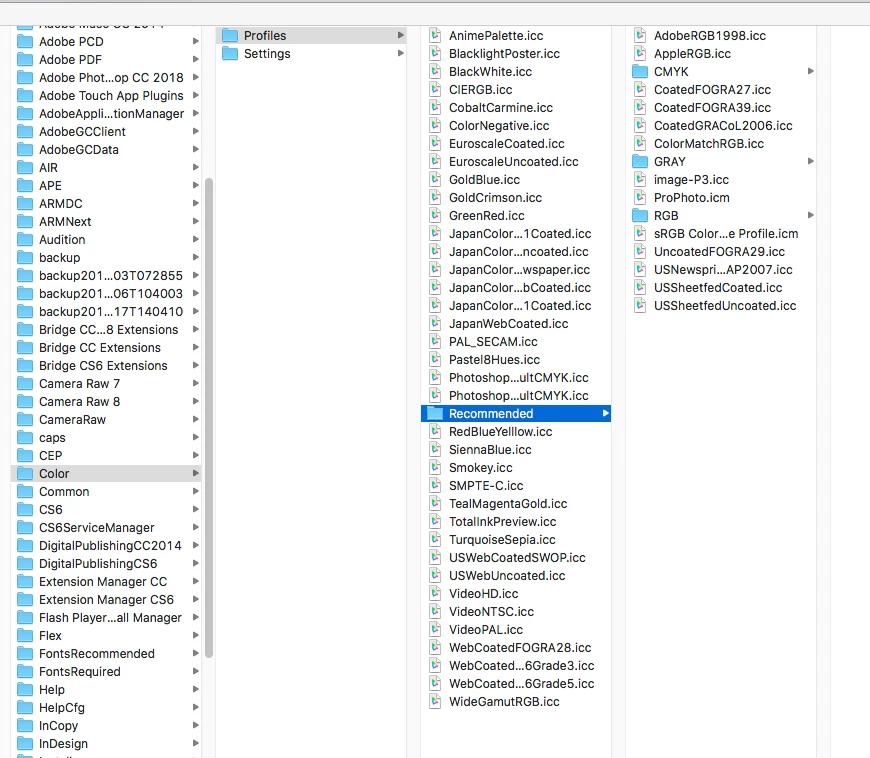Viewport: 870px width, 758px height.
Task: Click the AppleRGB.icc file icon
Action: pyautogui.click(x=640, y=54)
